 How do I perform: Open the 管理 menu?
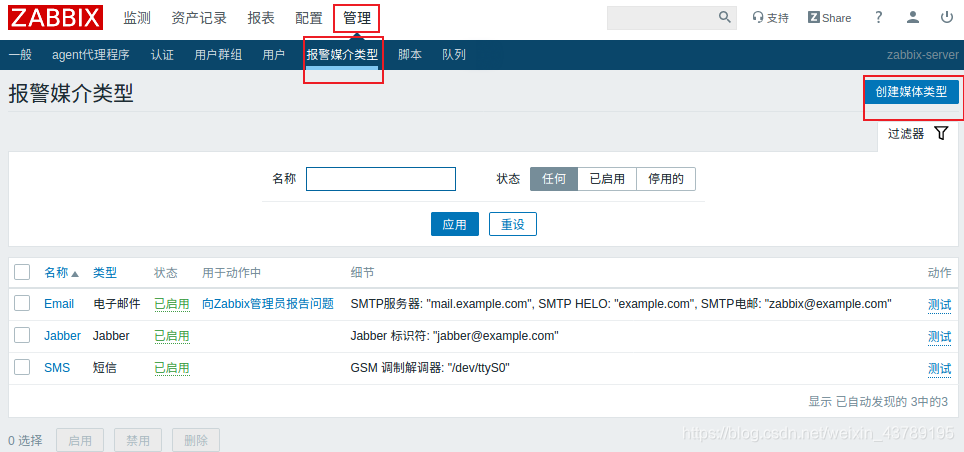pyautogui.click(x=357, y=18)
